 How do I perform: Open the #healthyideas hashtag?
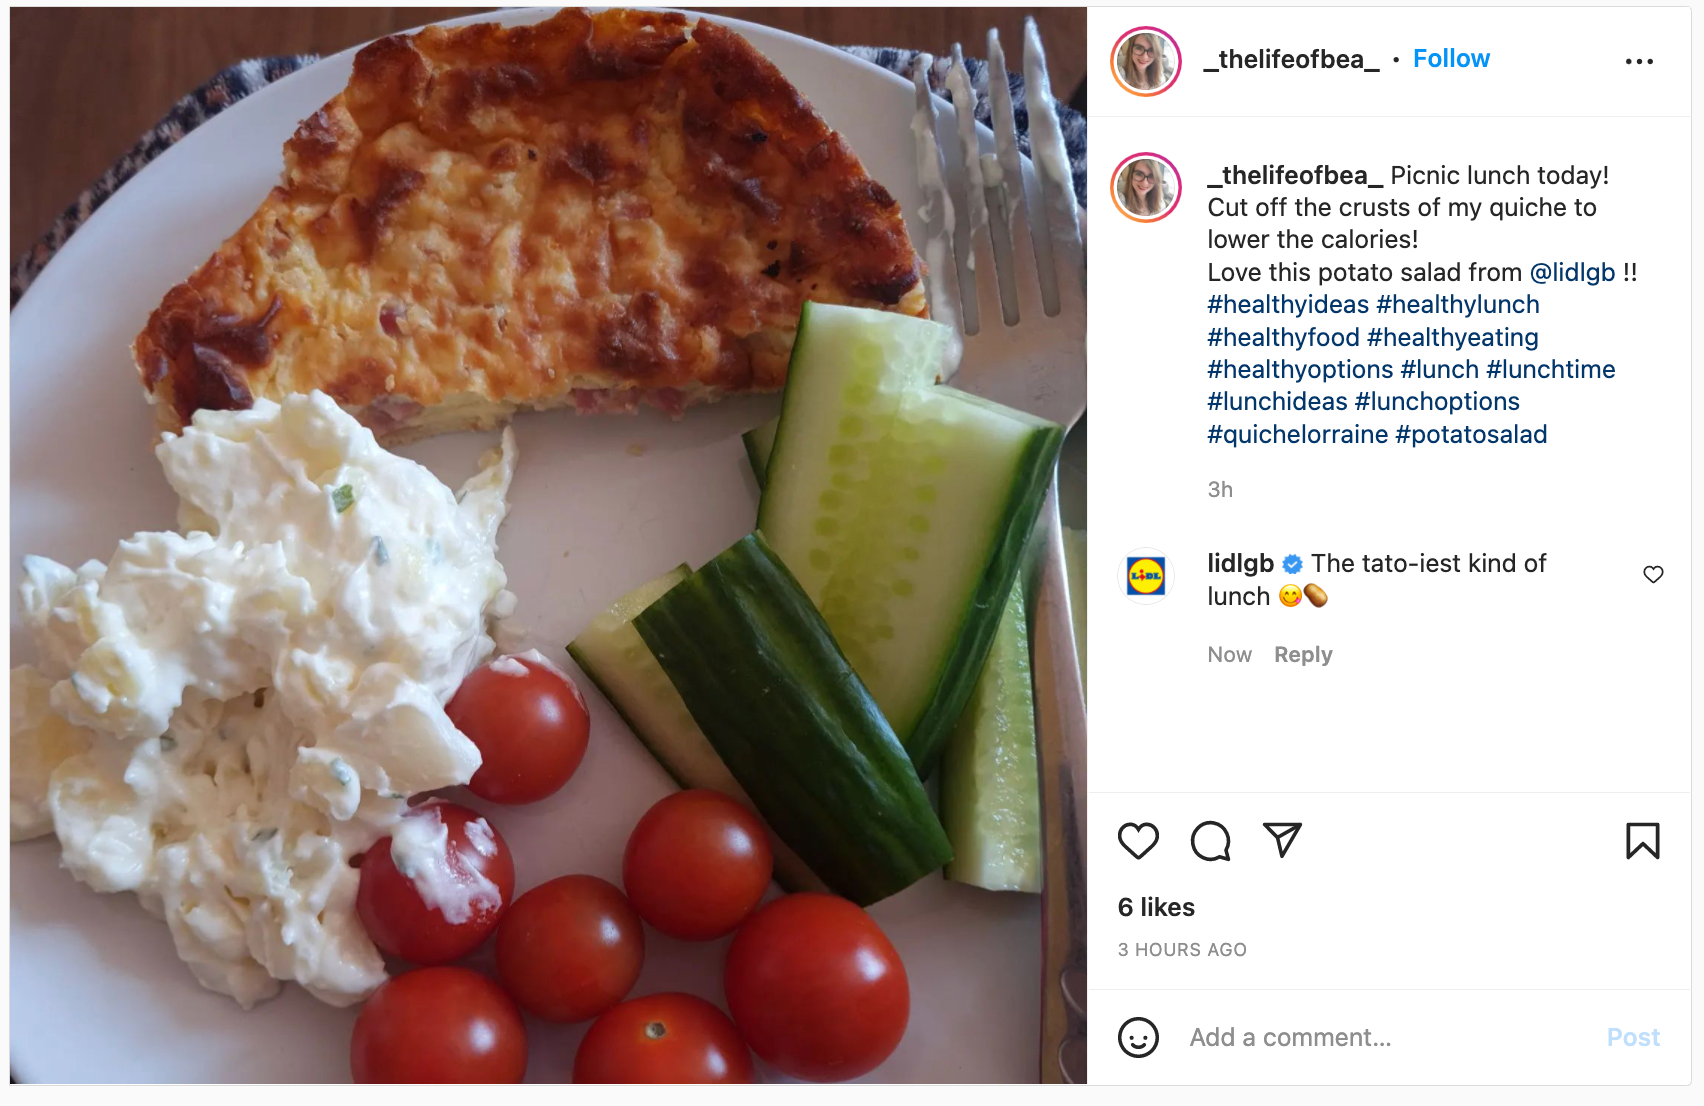point(1288,305)
